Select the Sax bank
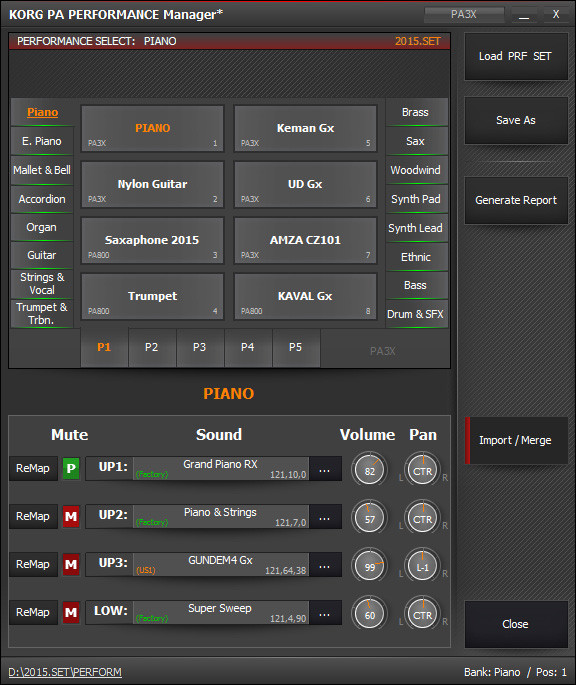 (416, 141)
